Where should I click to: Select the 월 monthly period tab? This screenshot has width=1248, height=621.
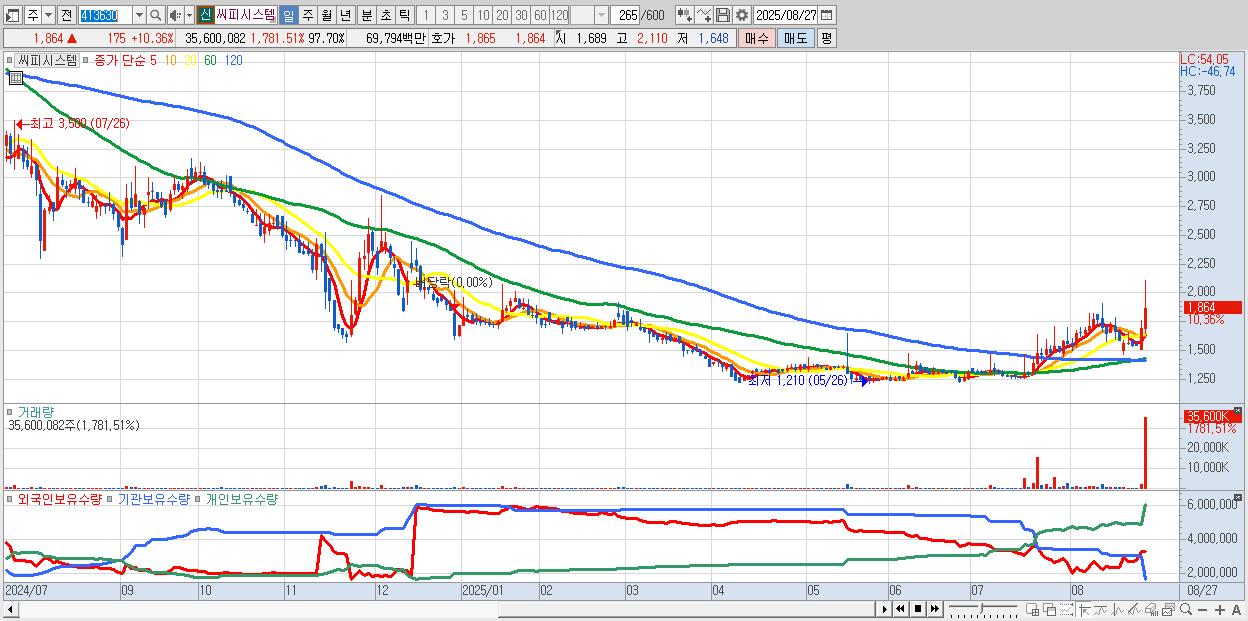click(x=326, y=15)
